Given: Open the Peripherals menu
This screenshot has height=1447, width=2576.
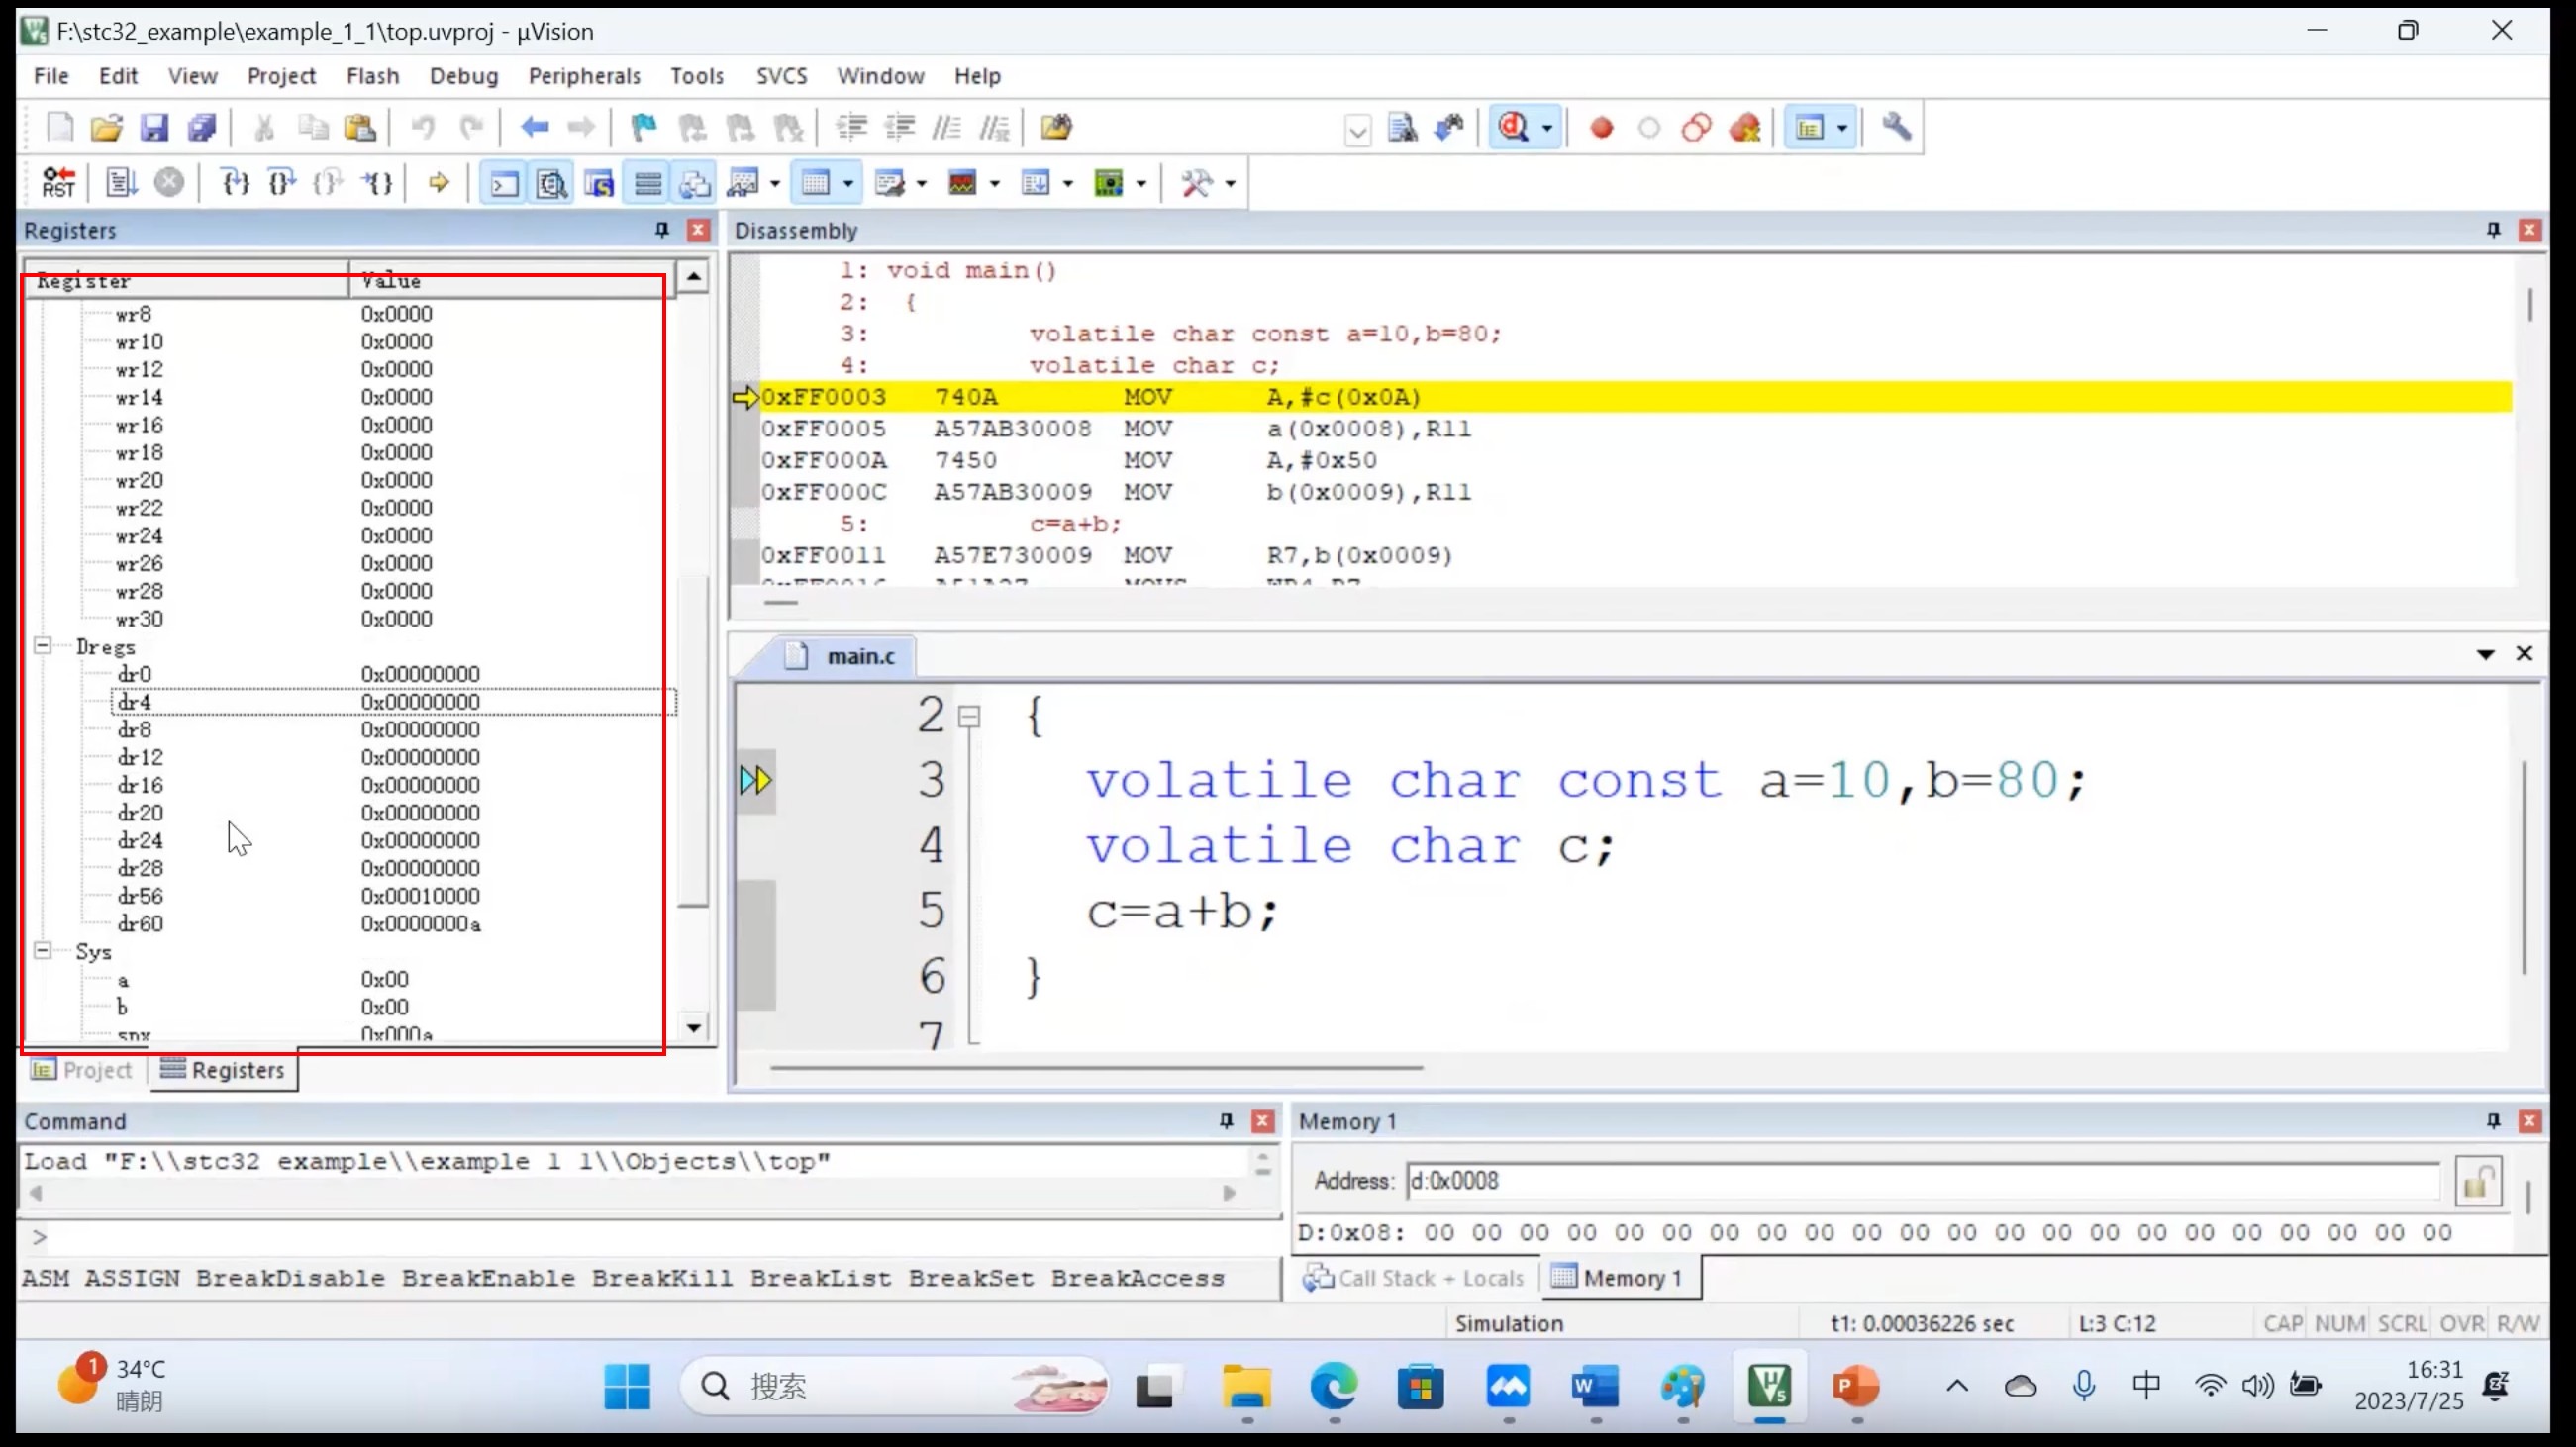Looking at the screenshot, I should pos(584,76).
